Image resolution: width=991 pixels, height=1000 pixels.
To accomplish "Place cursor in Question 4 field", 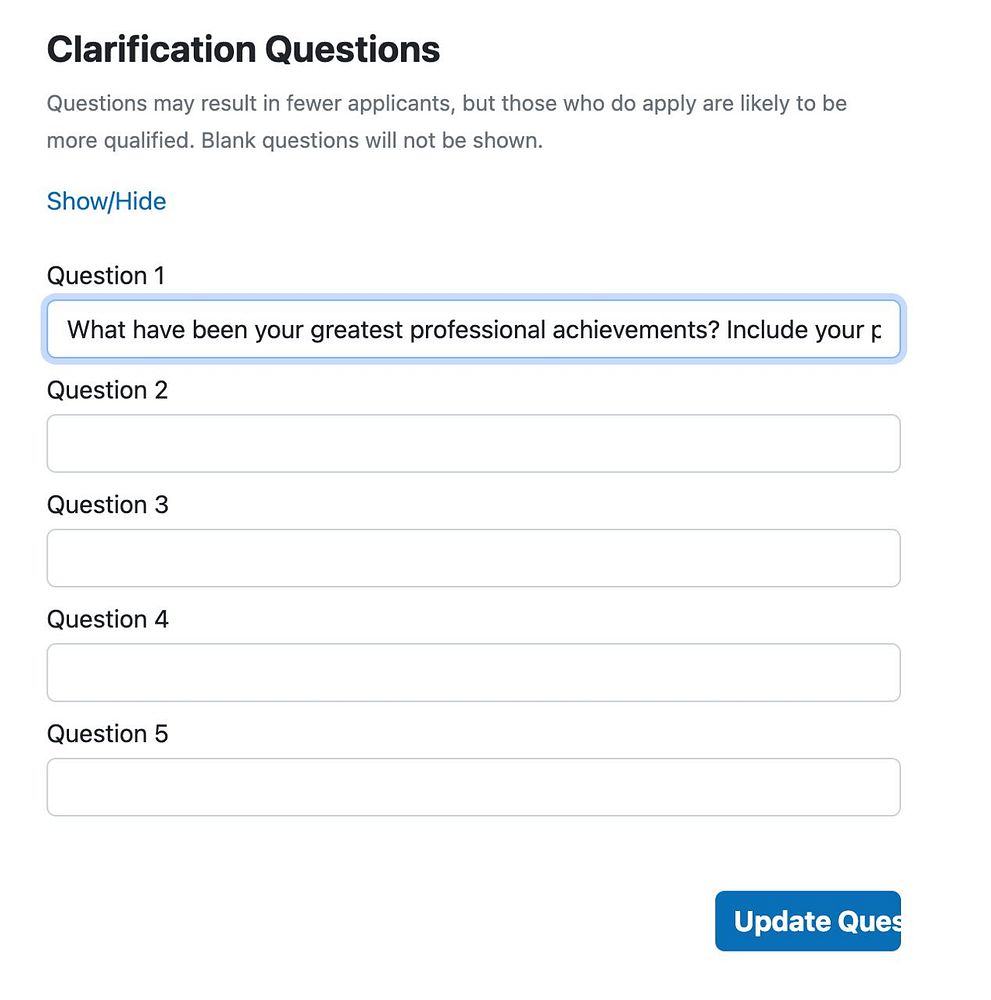I will 473,672.
